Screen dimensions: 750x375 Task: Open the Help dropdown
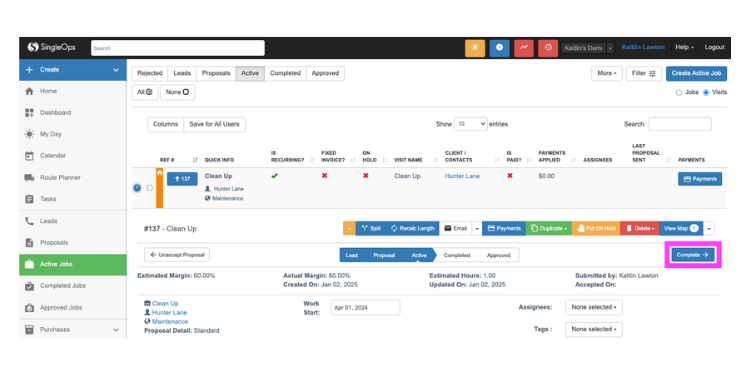(685, 47)
